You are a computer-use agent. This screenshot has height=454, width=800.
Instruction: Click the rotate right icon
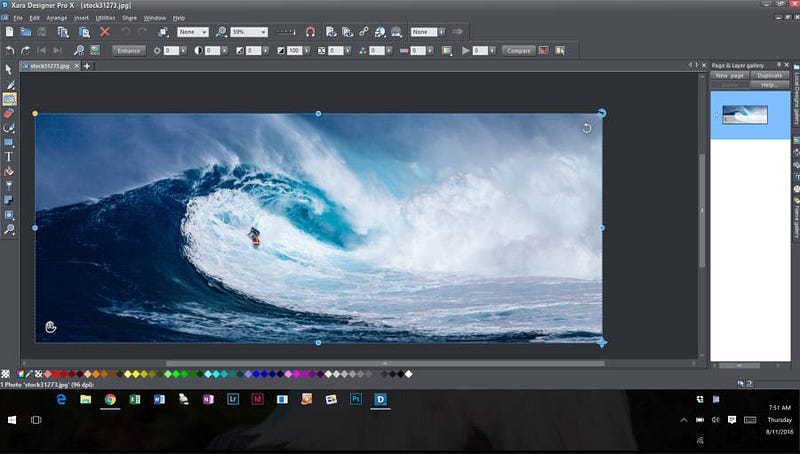point(26,51)
